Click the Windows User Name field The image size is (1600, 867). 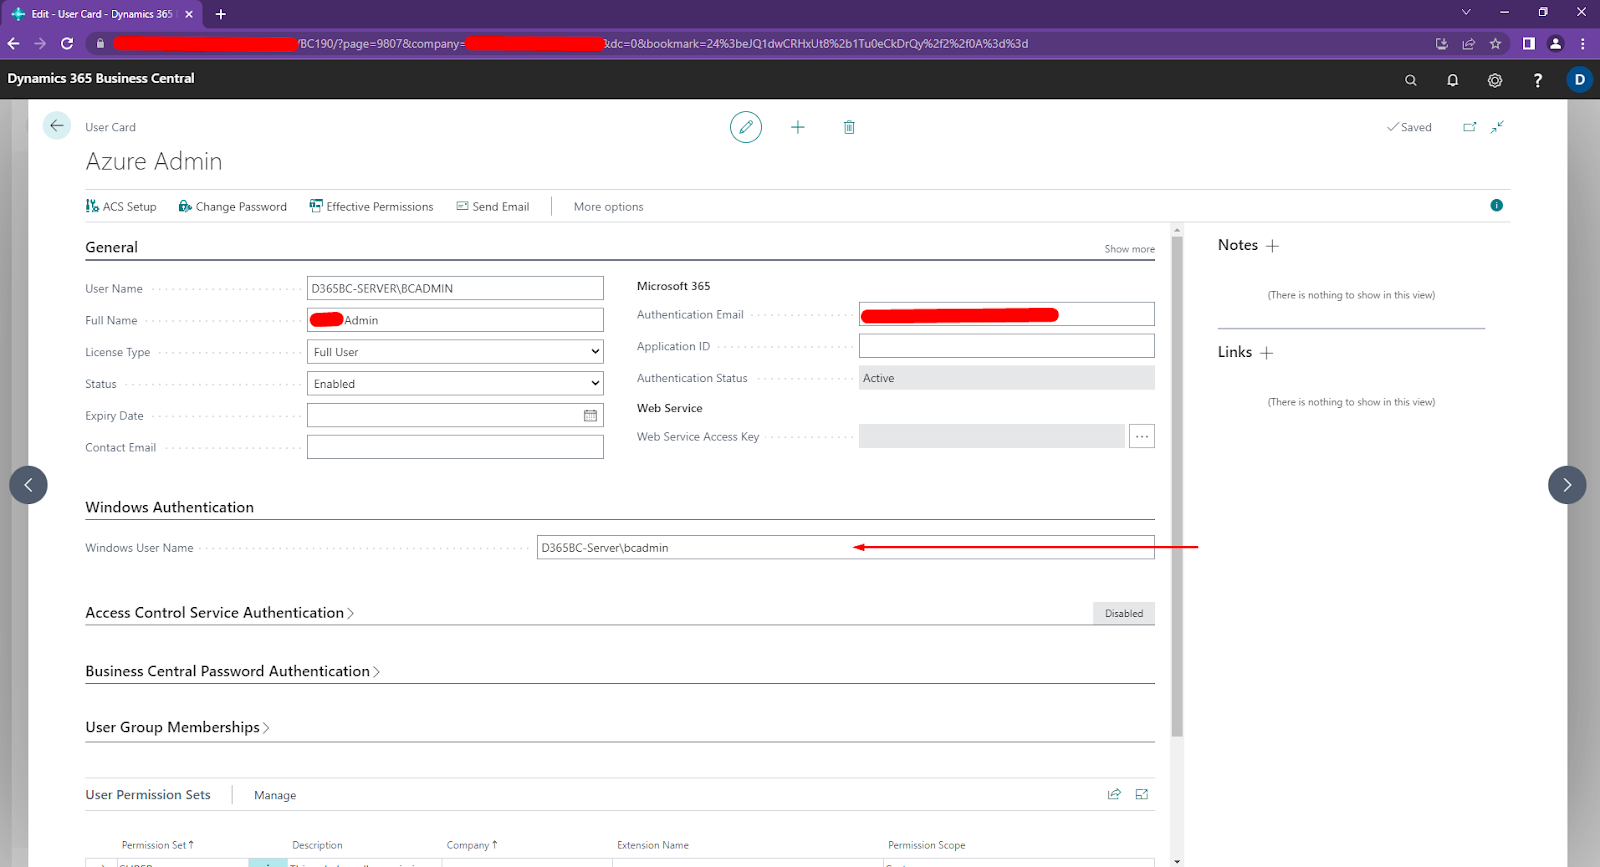[x=846, y=547]
